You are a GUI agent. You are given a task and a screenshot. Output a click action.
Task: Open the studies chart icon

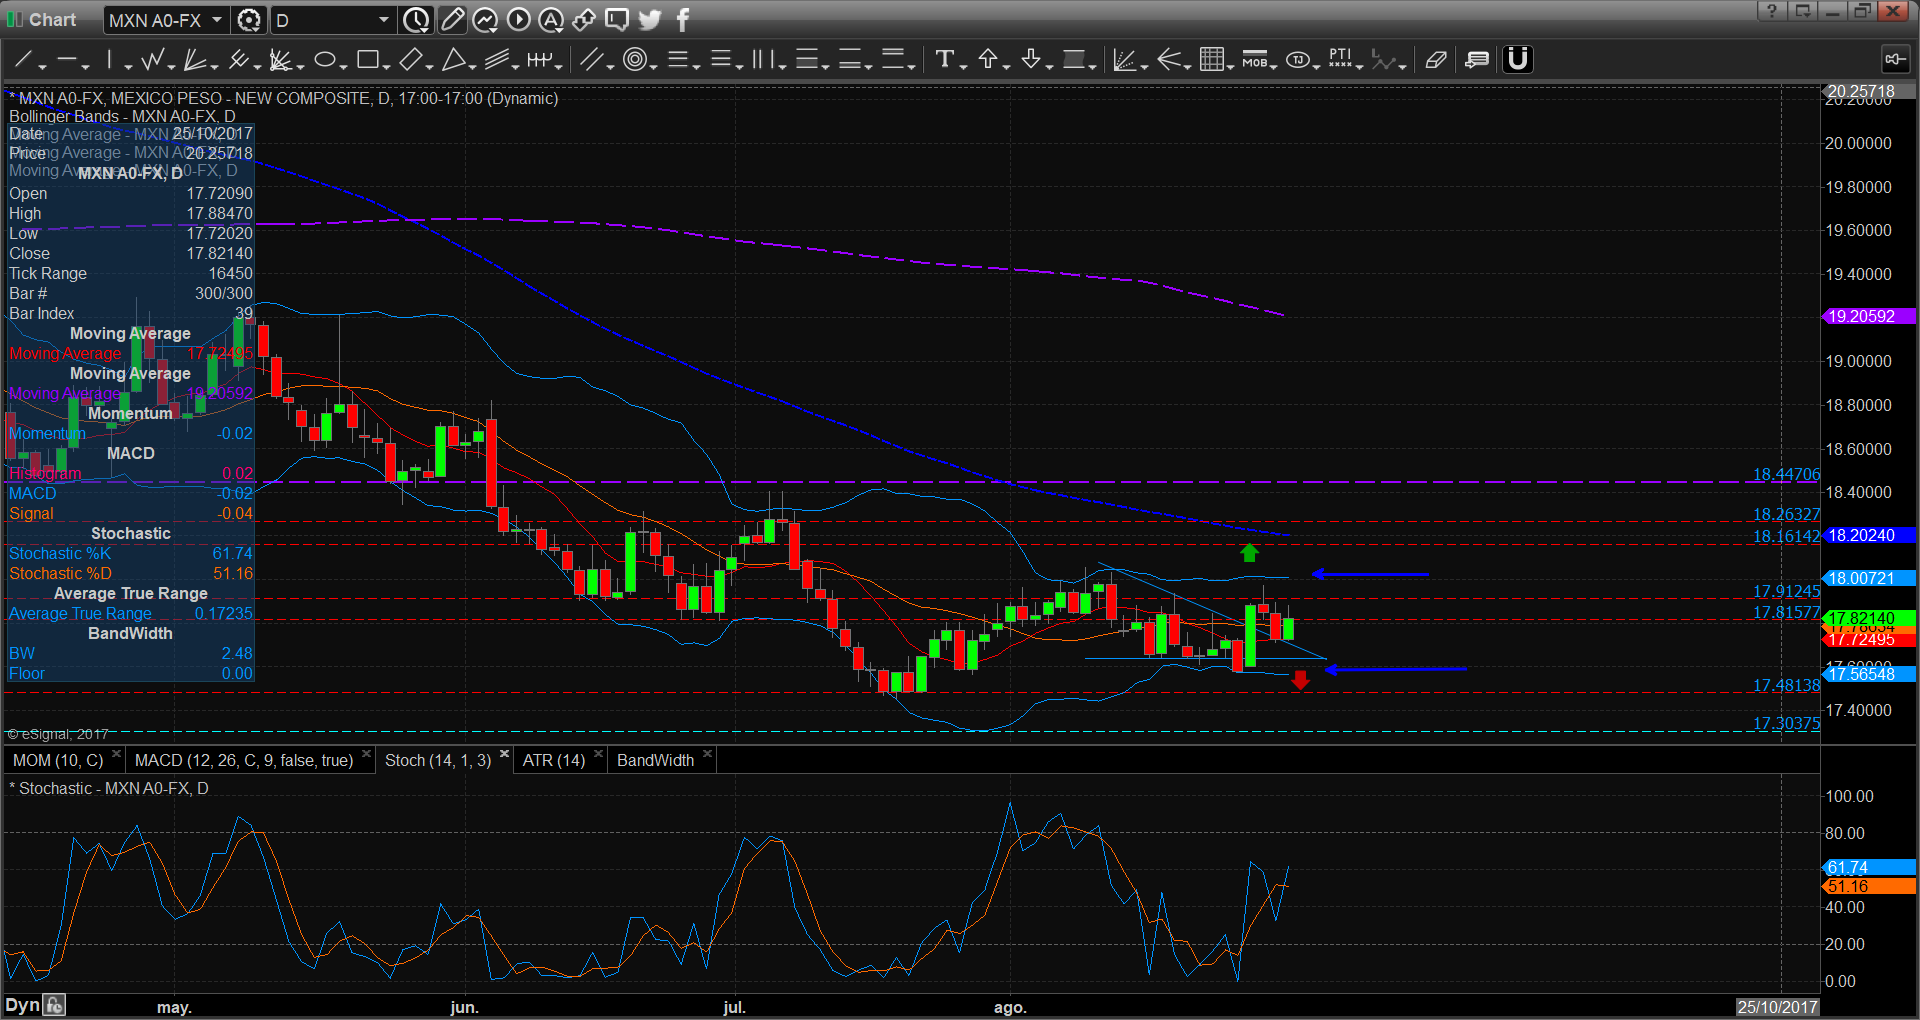485,19
